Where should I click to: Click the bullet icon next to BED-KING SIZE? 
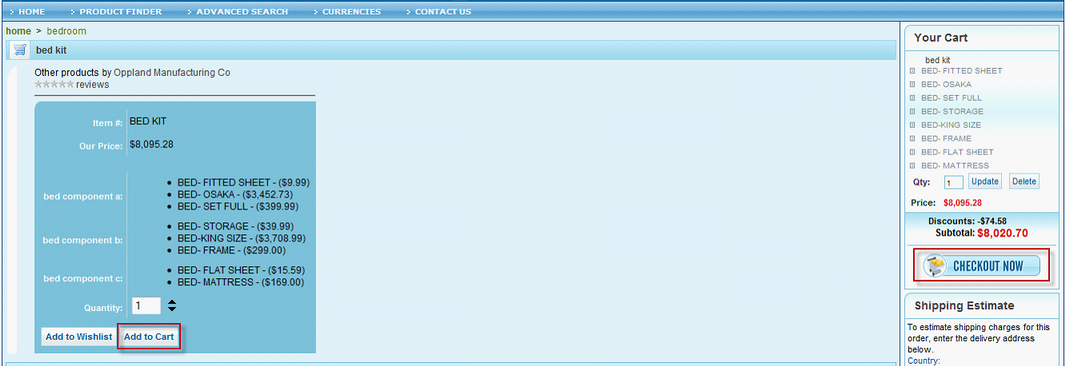point(912,125)
